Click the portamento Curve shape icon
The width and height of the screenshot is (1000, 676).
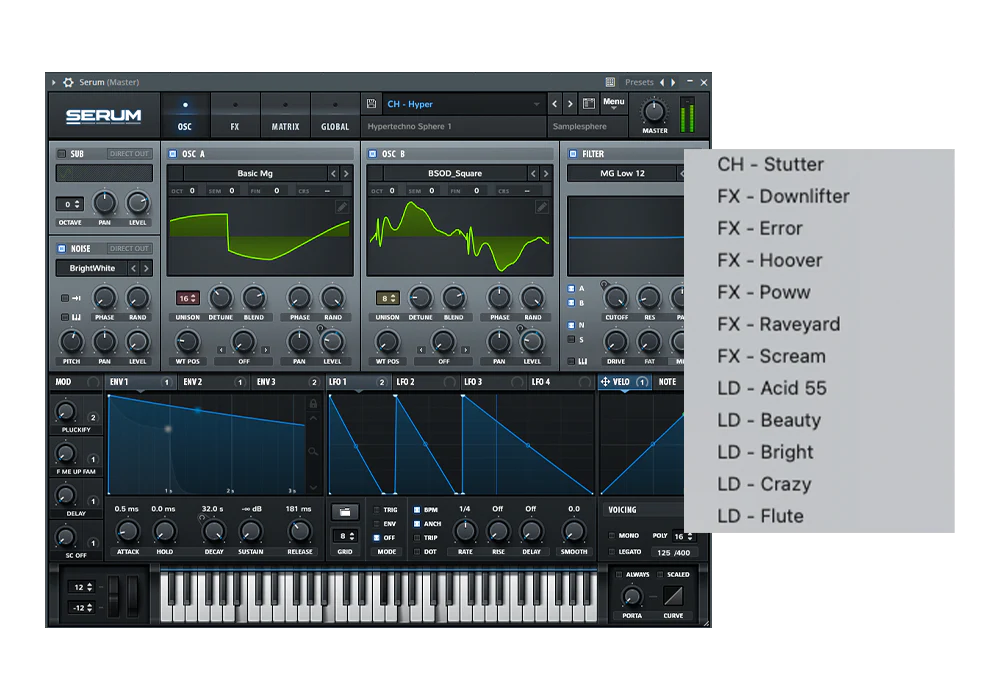pos(673,597)
